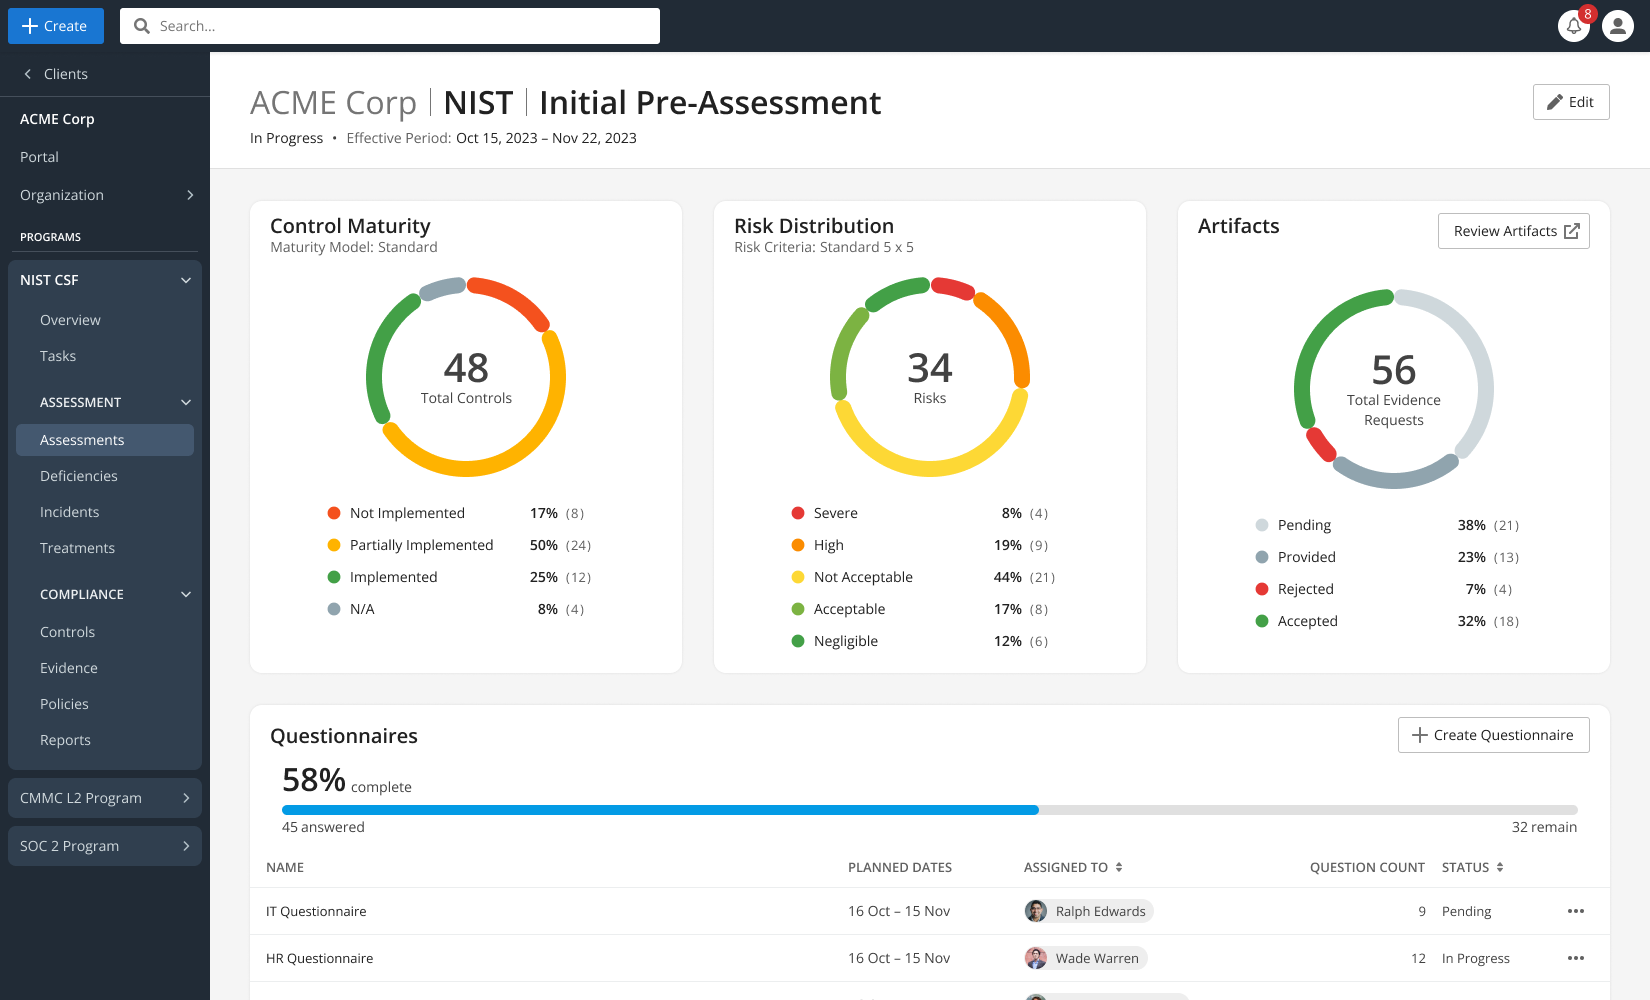Click the red Not Implemented legend dot
The height and width of the screenshot is (1000, 1650).
(x=334, y=513)
